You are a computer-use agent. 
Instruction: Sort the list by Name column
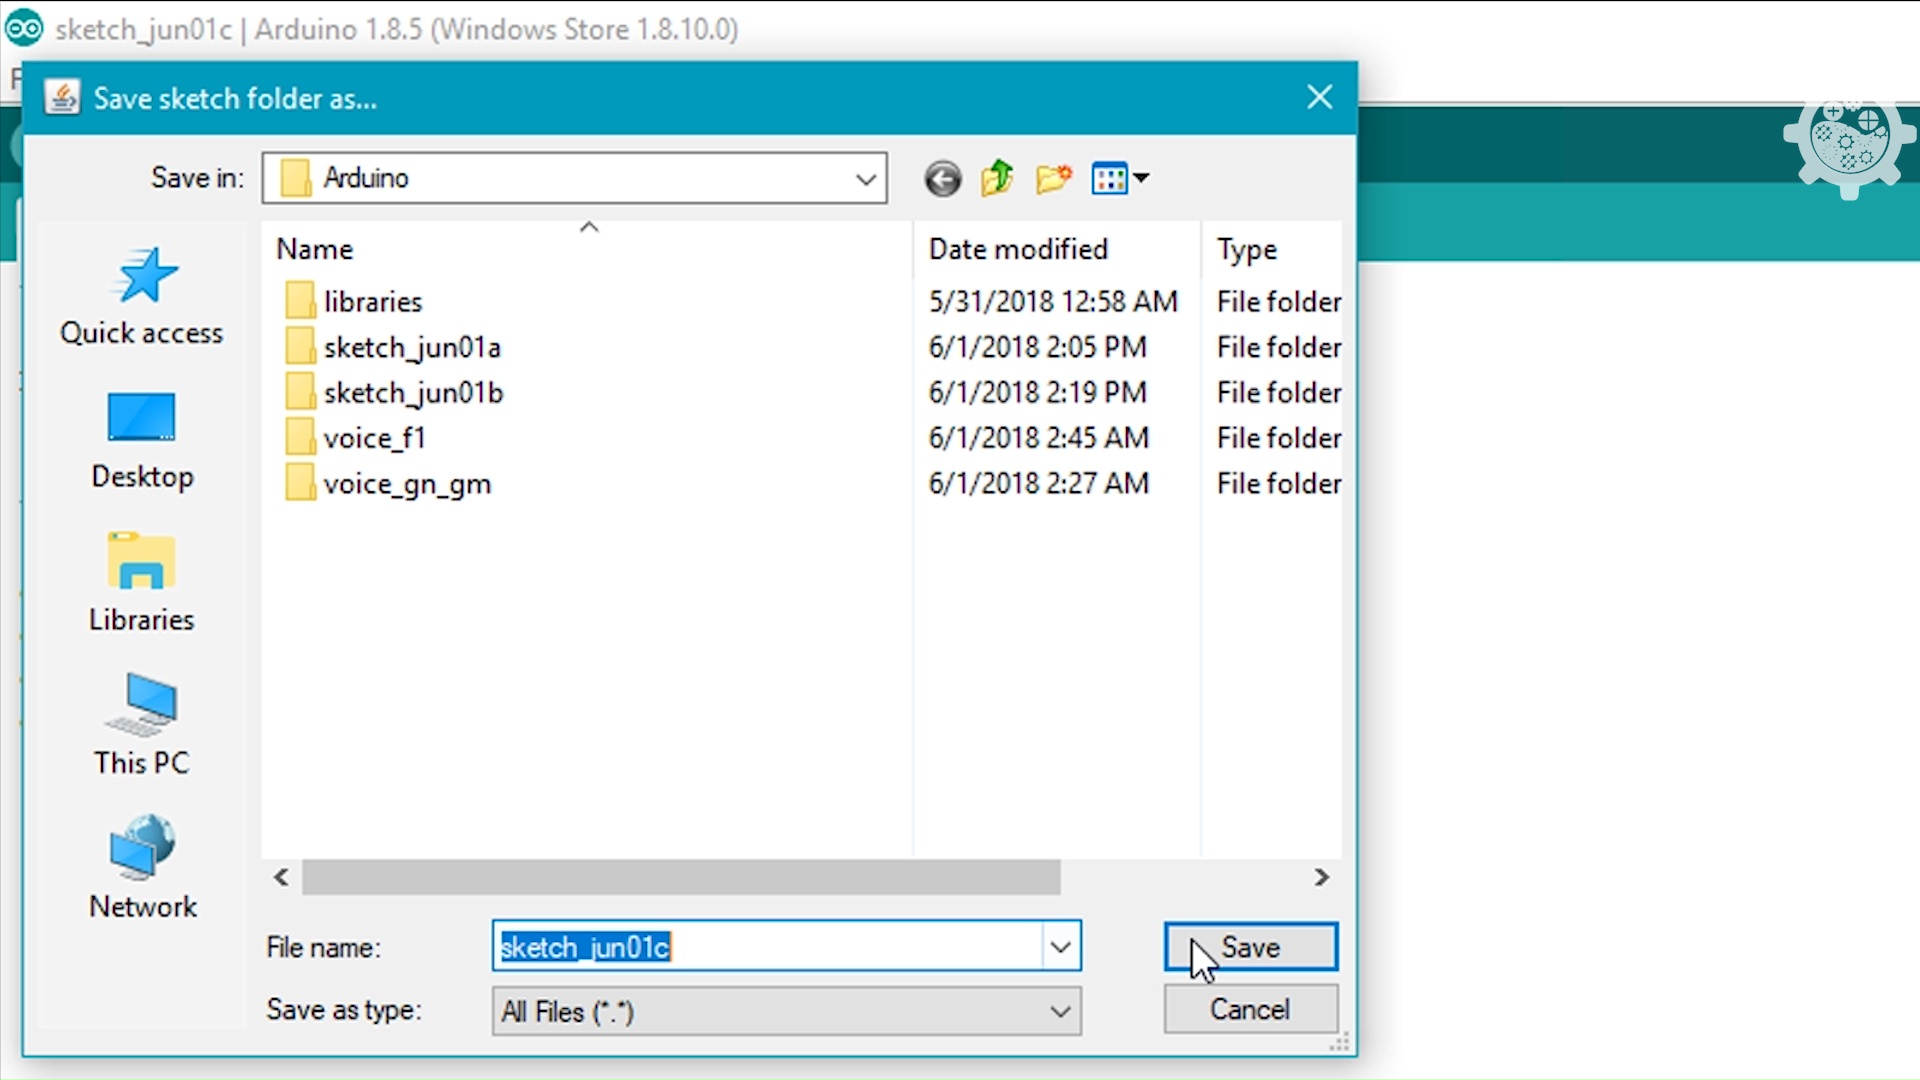tap(588, 249)
